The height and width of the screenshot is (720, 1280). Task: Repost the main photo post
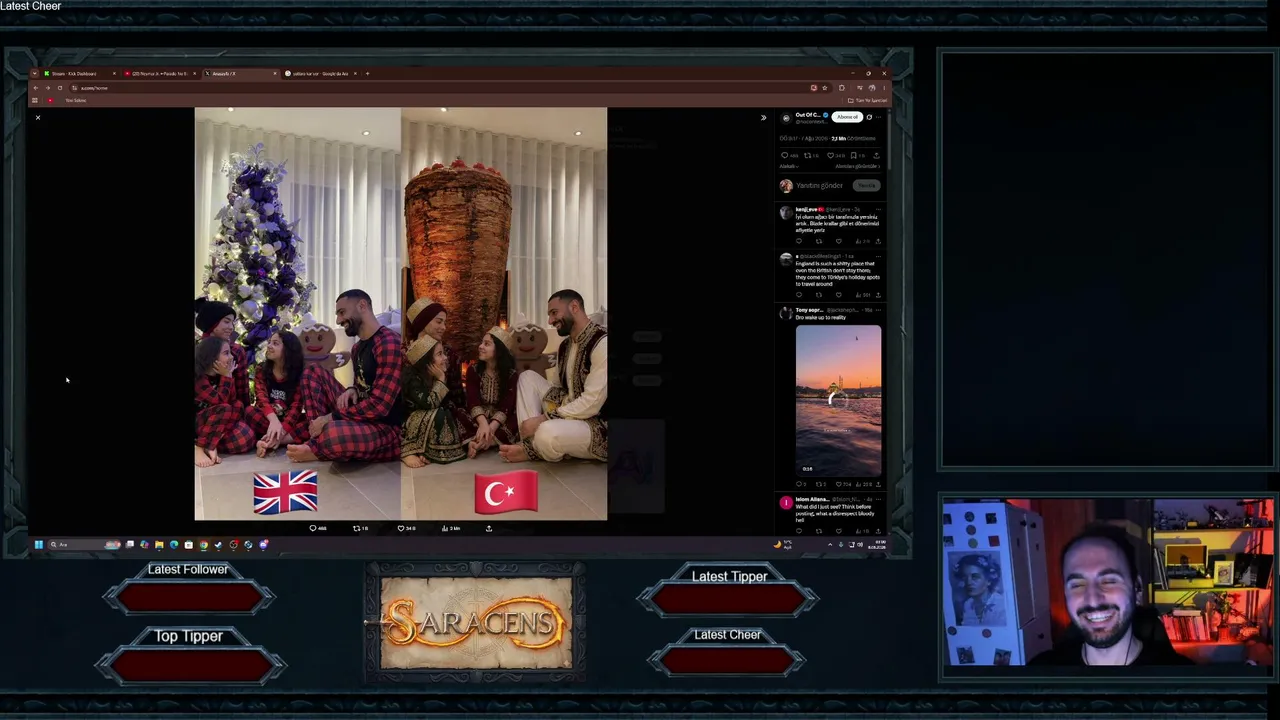point(360,528)
